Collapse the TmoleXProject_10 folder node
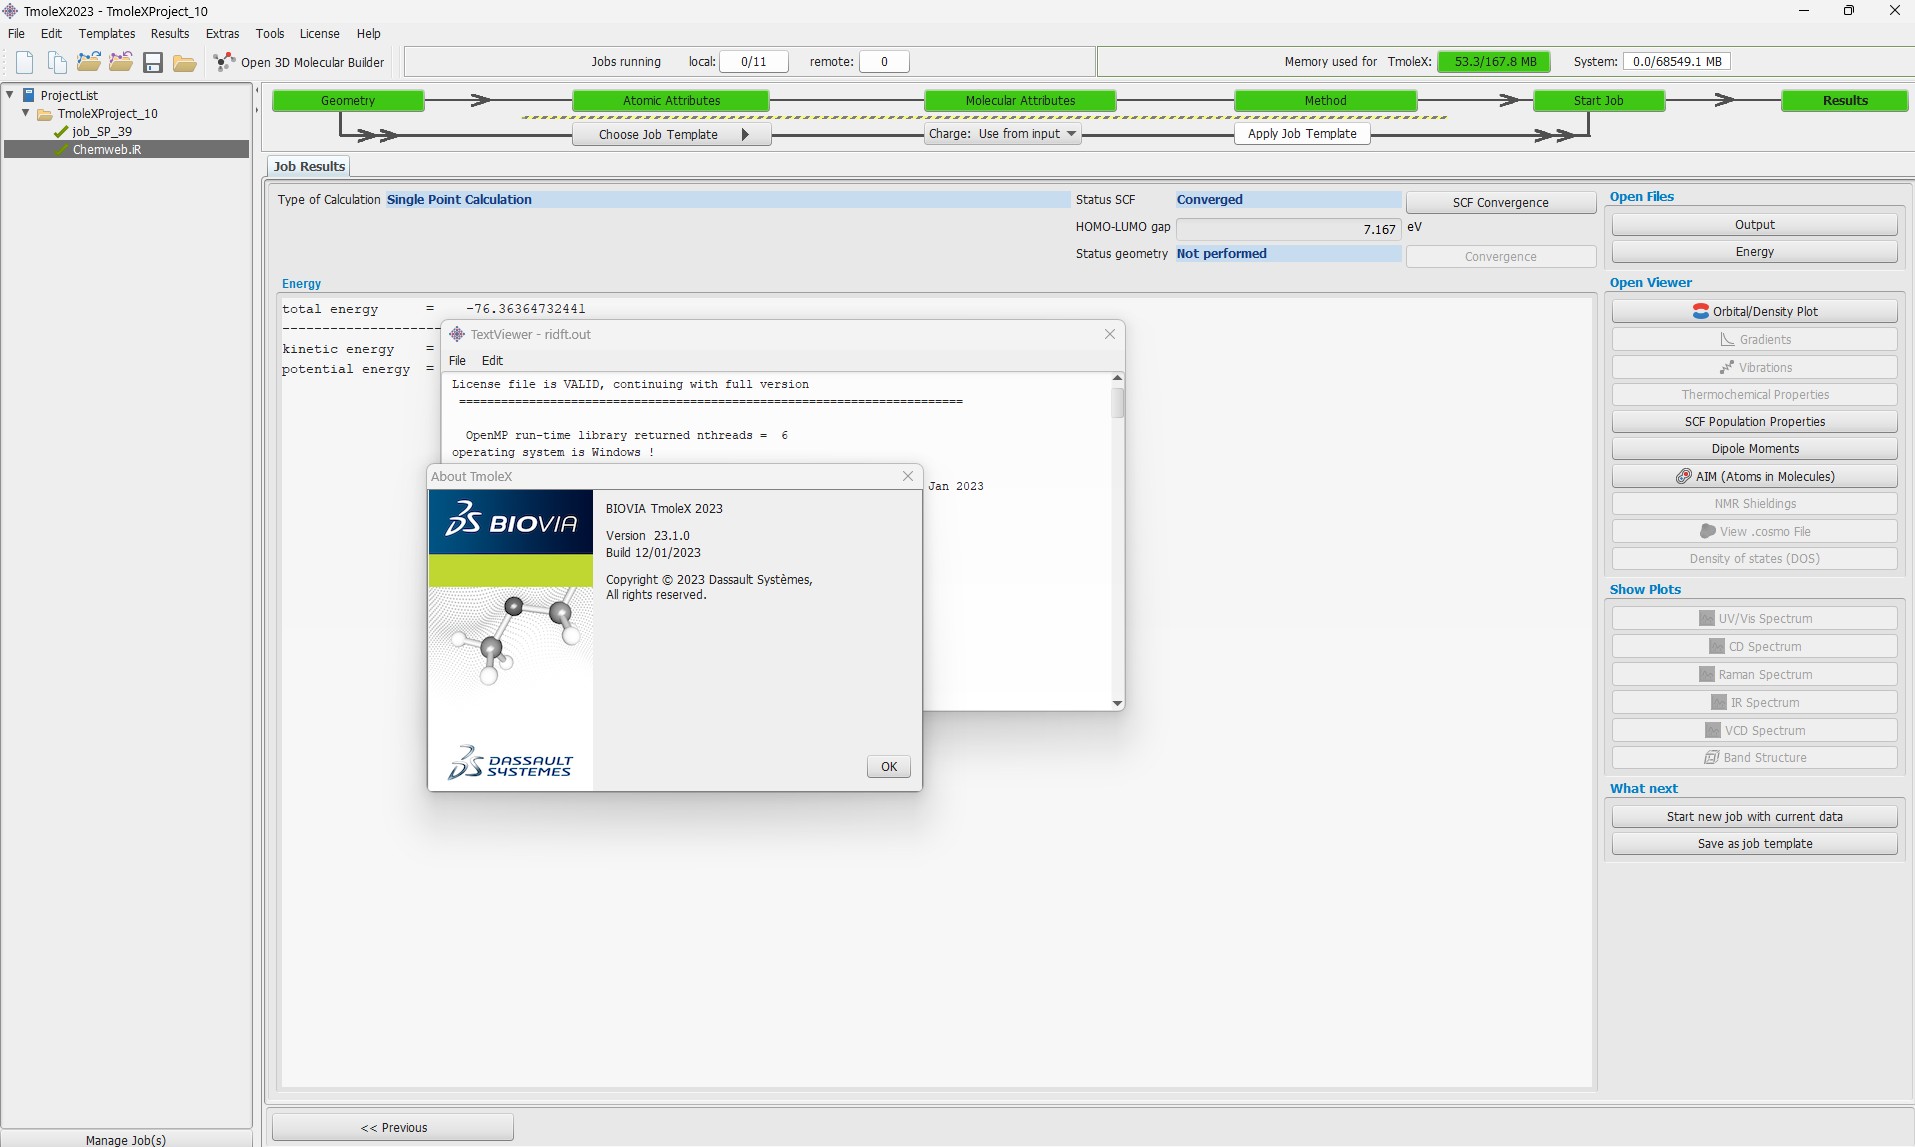 (26, 113)
